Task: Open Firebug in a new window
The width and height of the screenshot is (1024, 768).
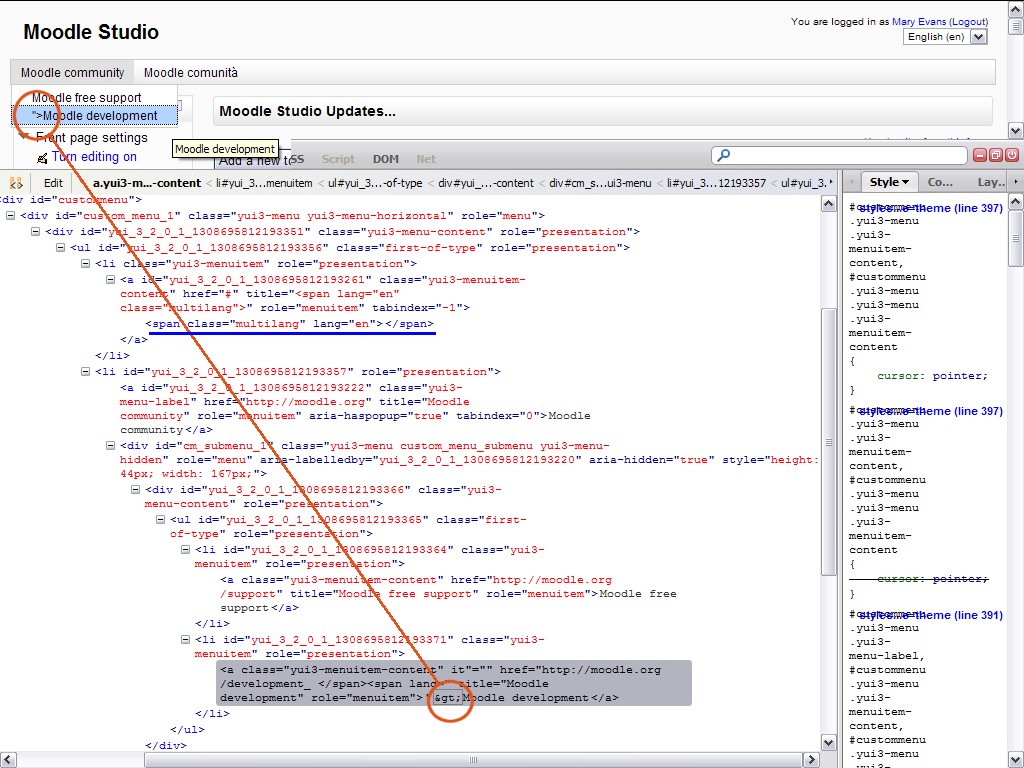Action: click(x=995, y=155)
